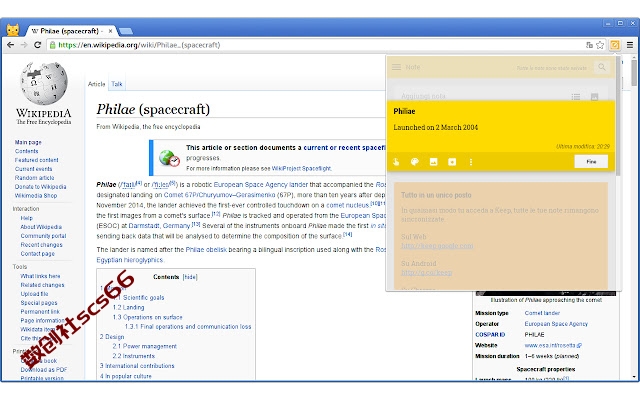Click the page vertical scrollbar thumb
The height and width of the screenshot is (400, 640).
click(x=633, y=73)
